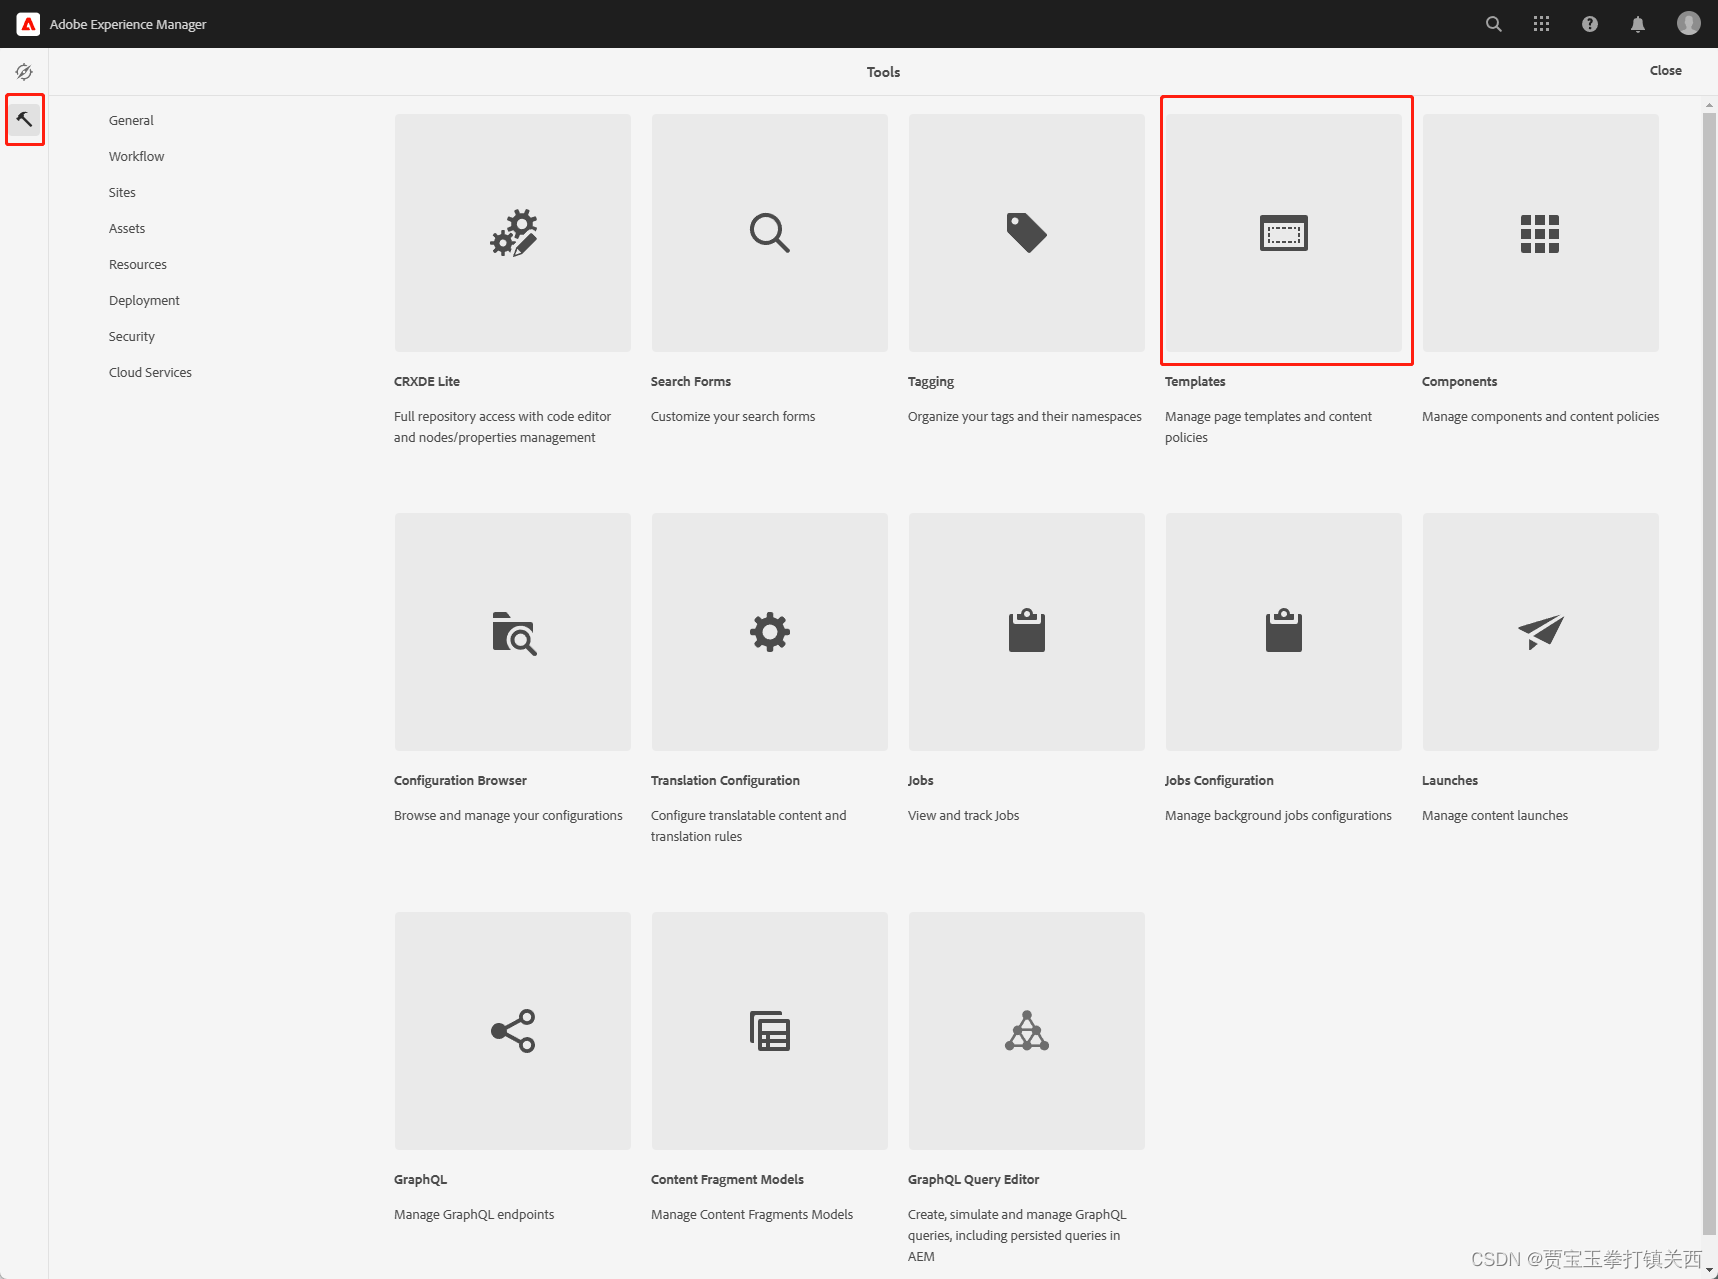Select the Assets category
The height and width of the screenshot is (1279, 1718).
[127, 228]
